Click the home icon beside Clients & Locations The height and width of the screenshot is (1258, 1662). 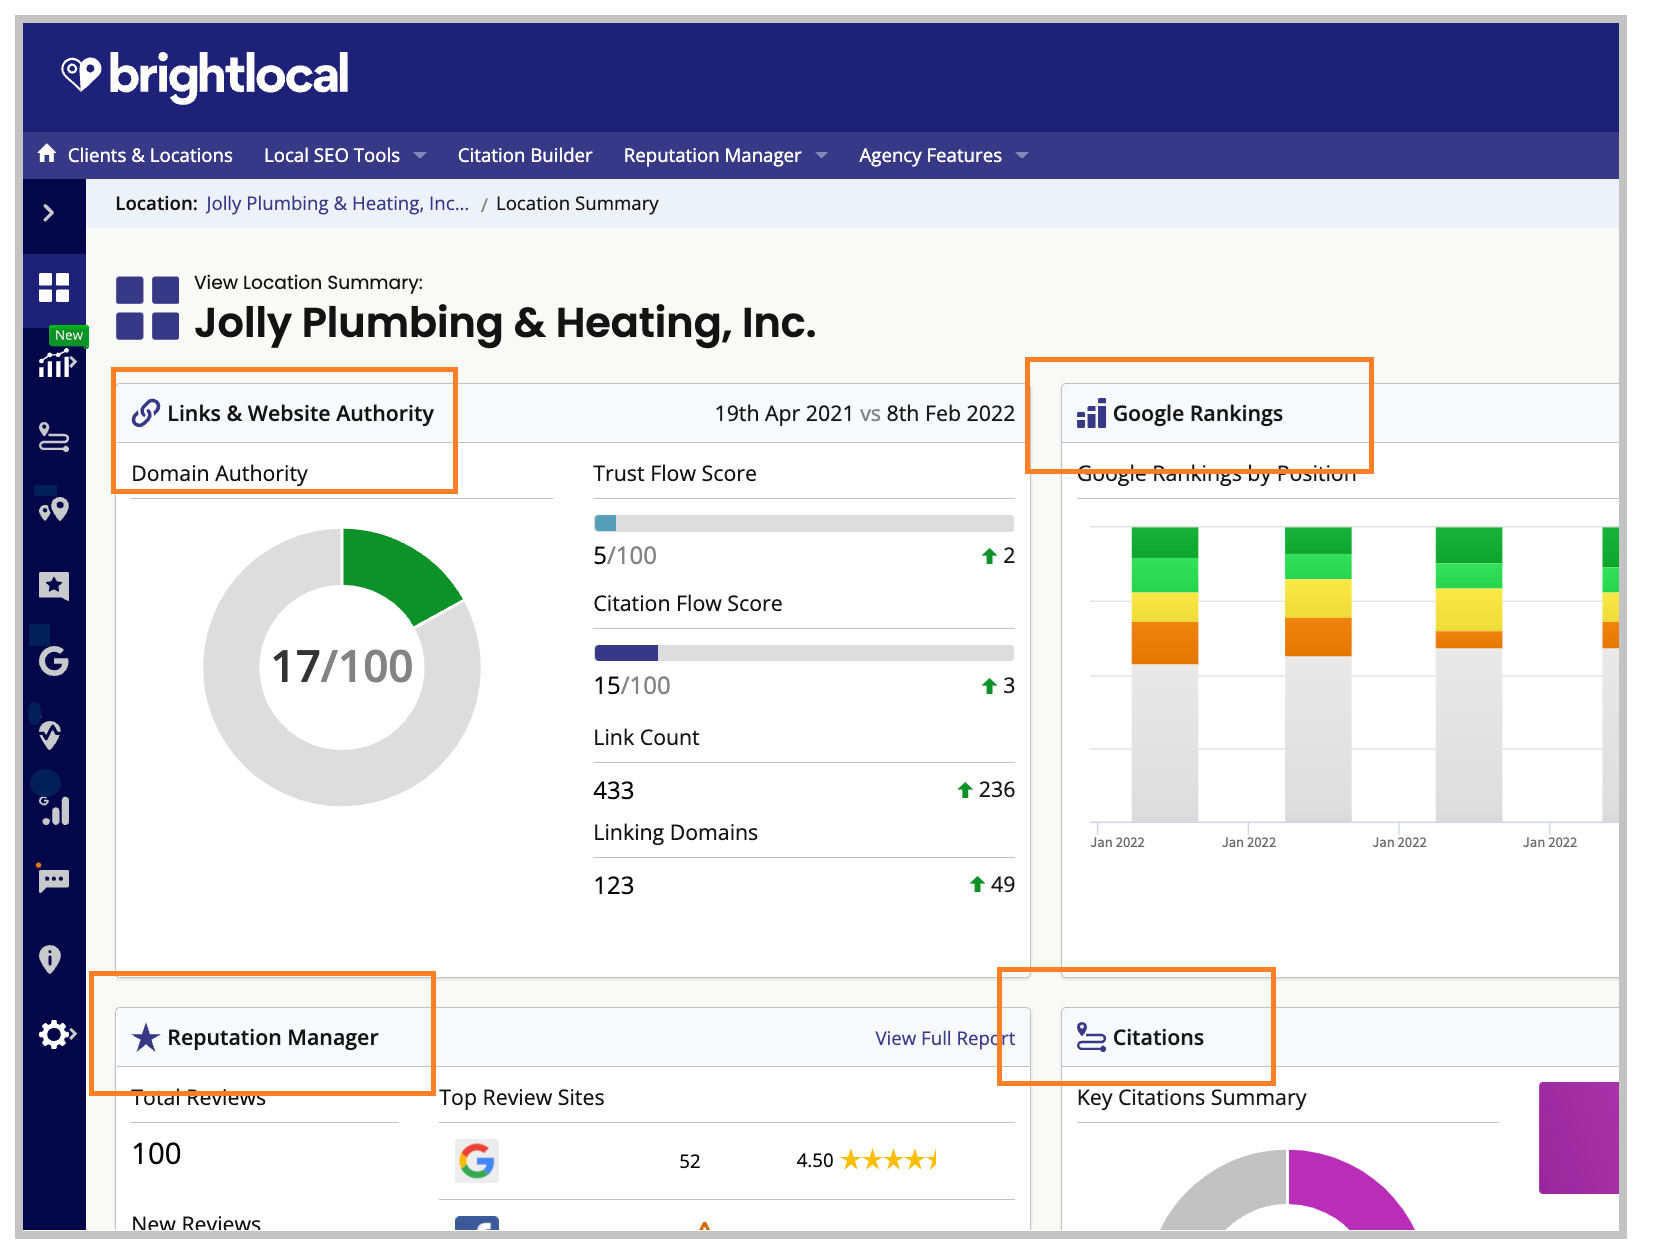point(47,154)
